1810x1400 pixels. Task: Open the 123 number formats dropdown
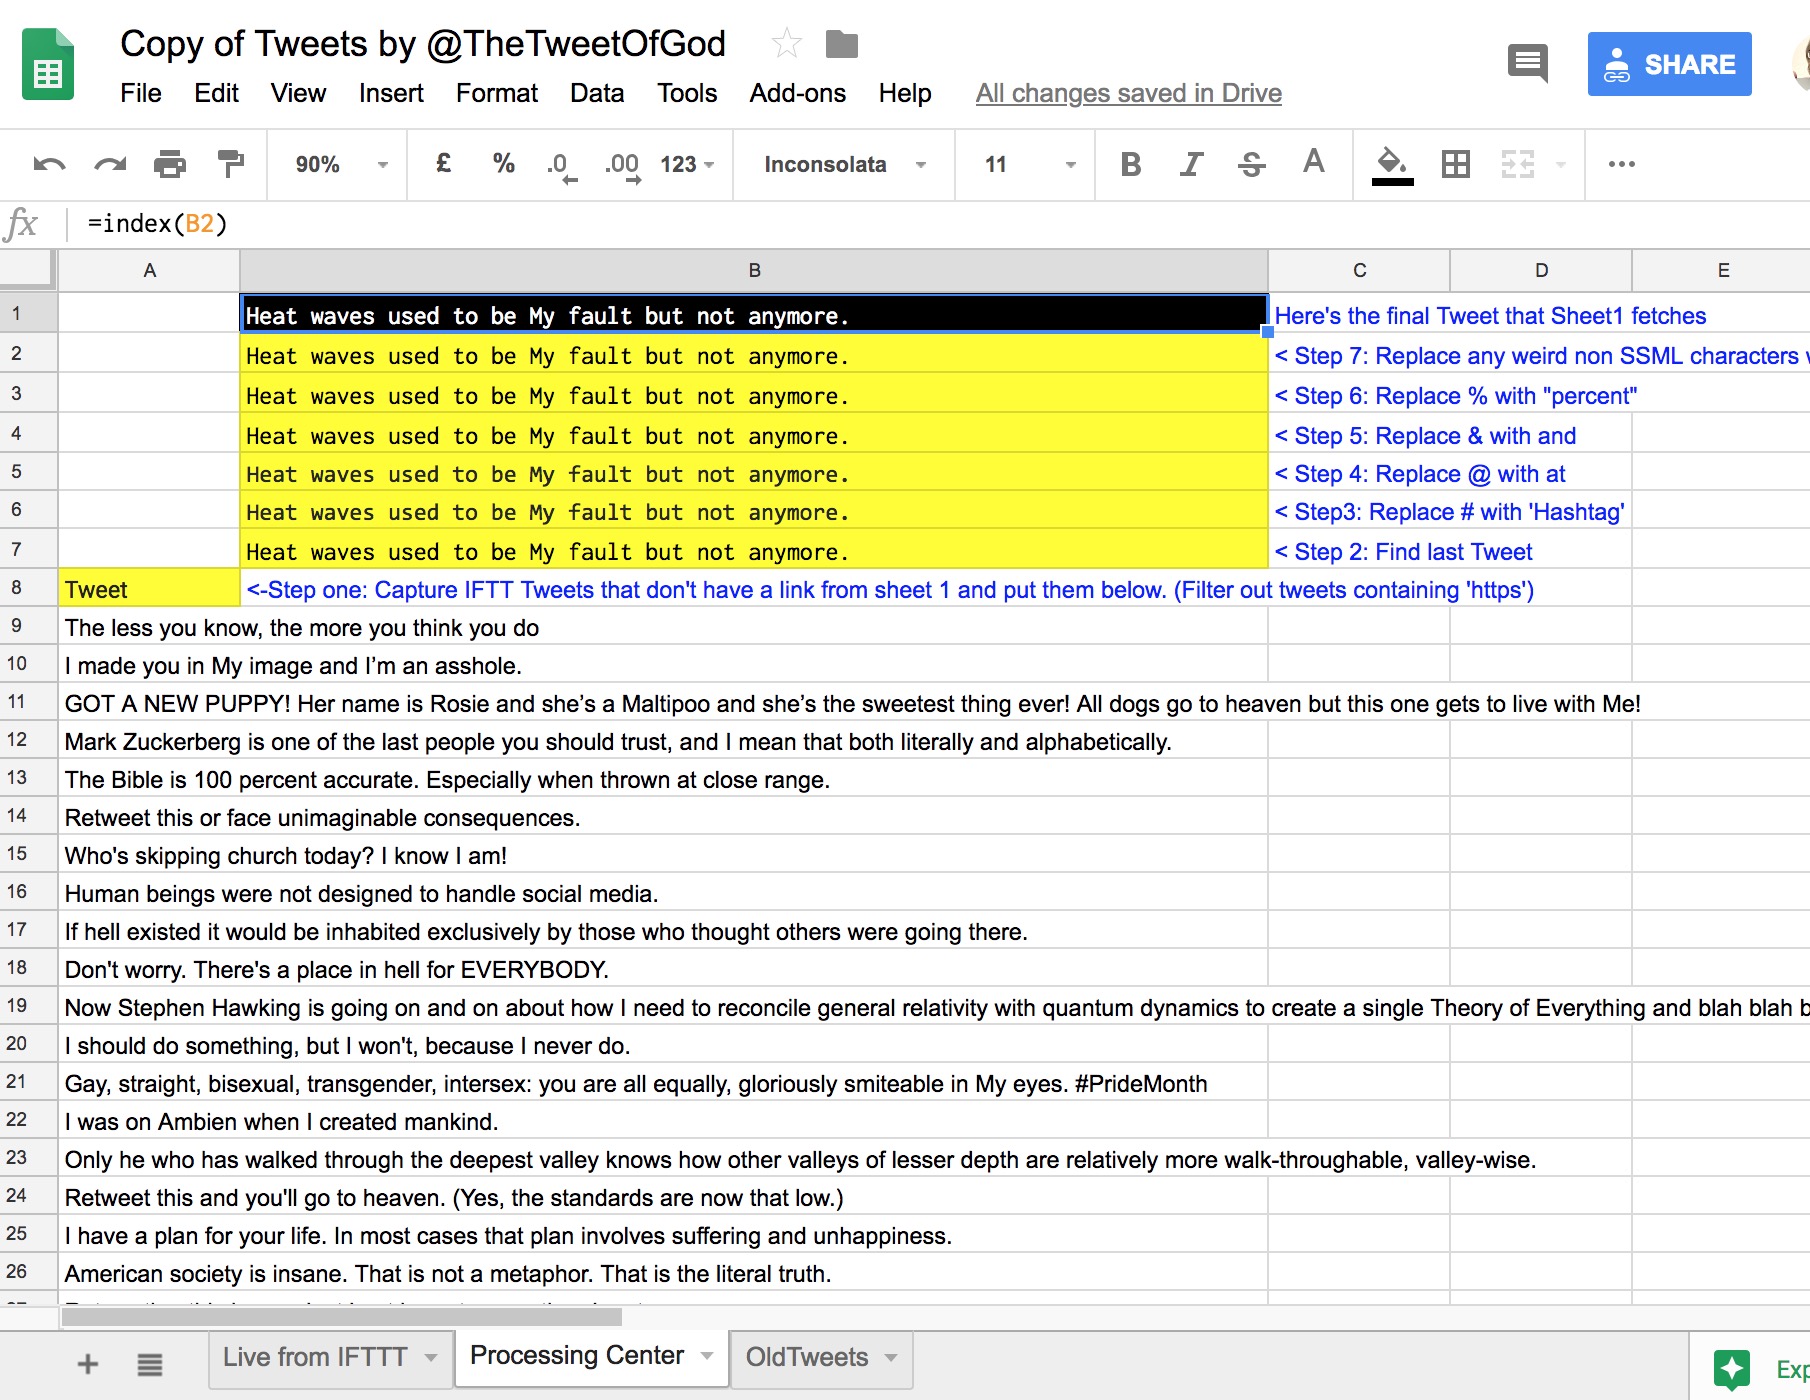click(x=687, y=164)
